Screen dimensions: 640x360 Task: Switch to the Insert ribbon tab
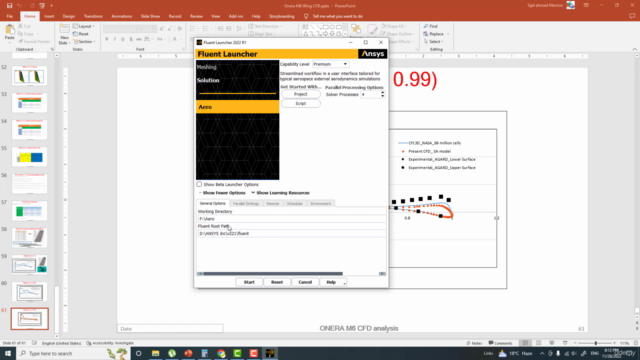(x=49, y=16)
